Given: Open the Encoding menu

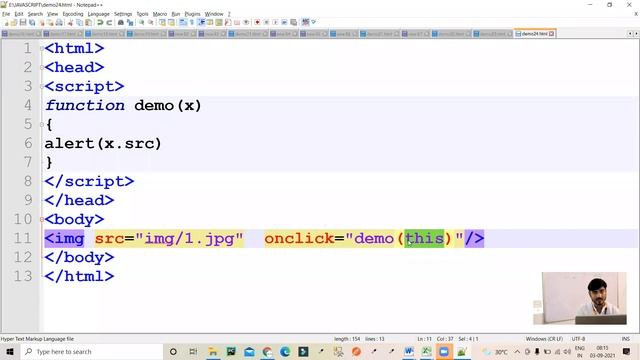Looking at the screenshot, I should click(73, 14).
